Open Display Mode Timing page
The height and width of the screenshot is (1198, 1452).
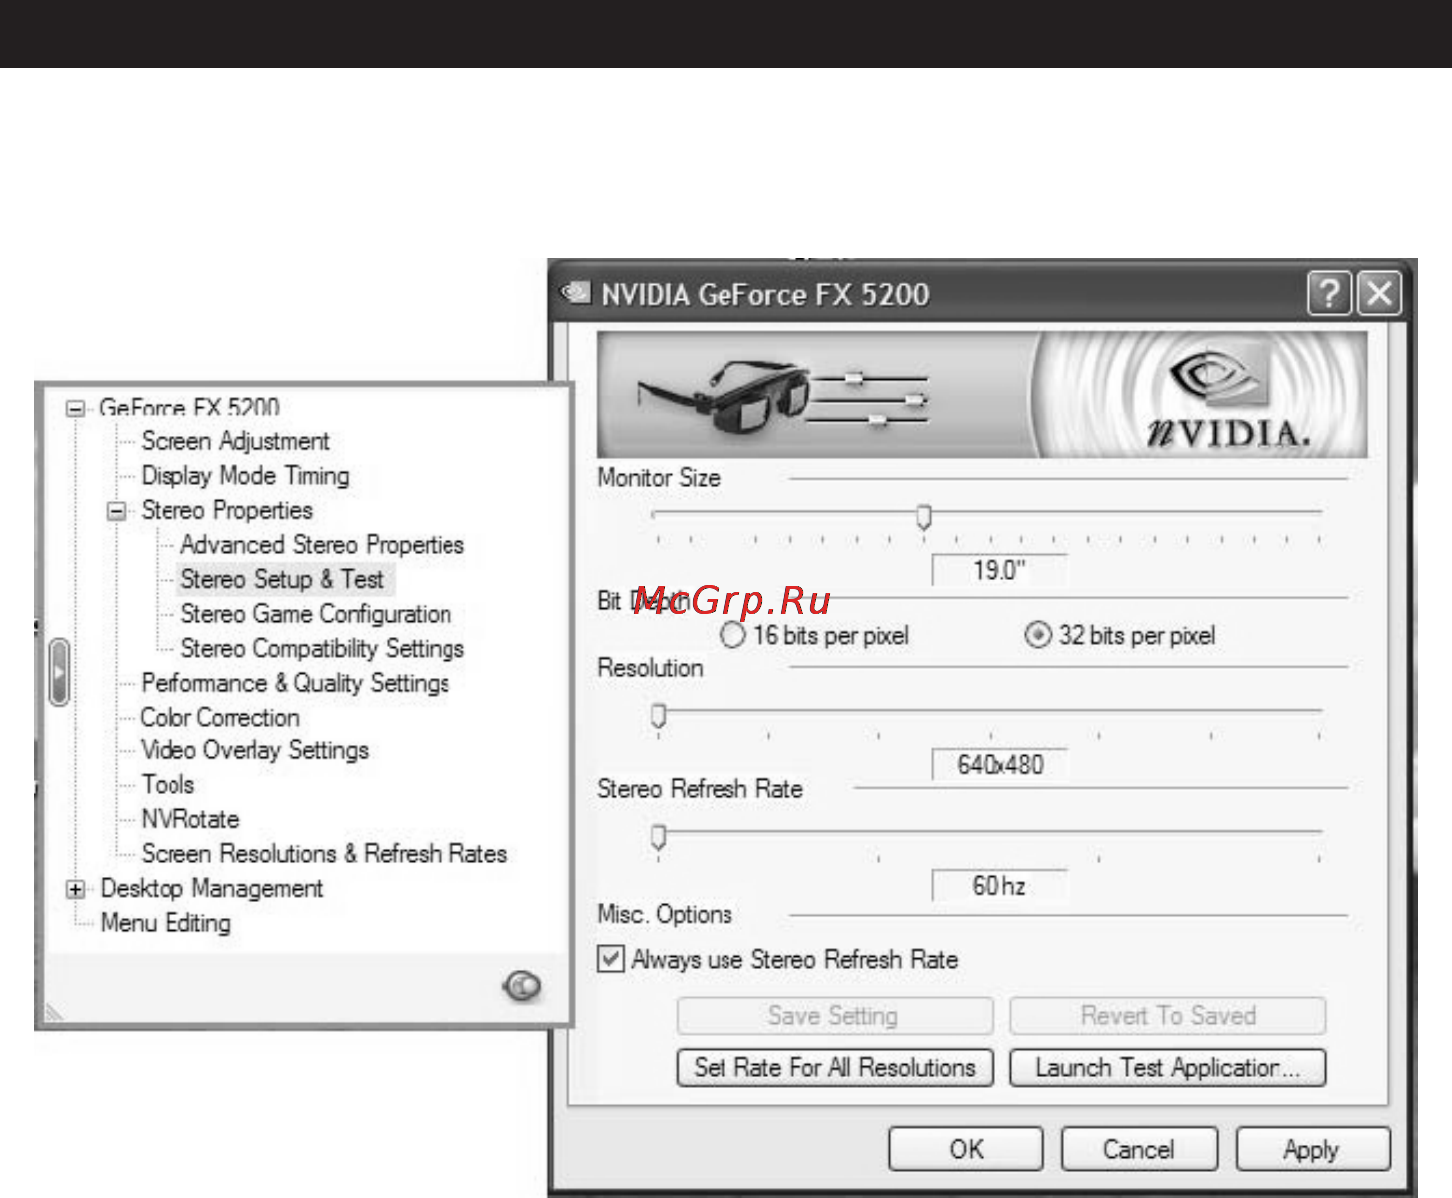click(245, 476)
